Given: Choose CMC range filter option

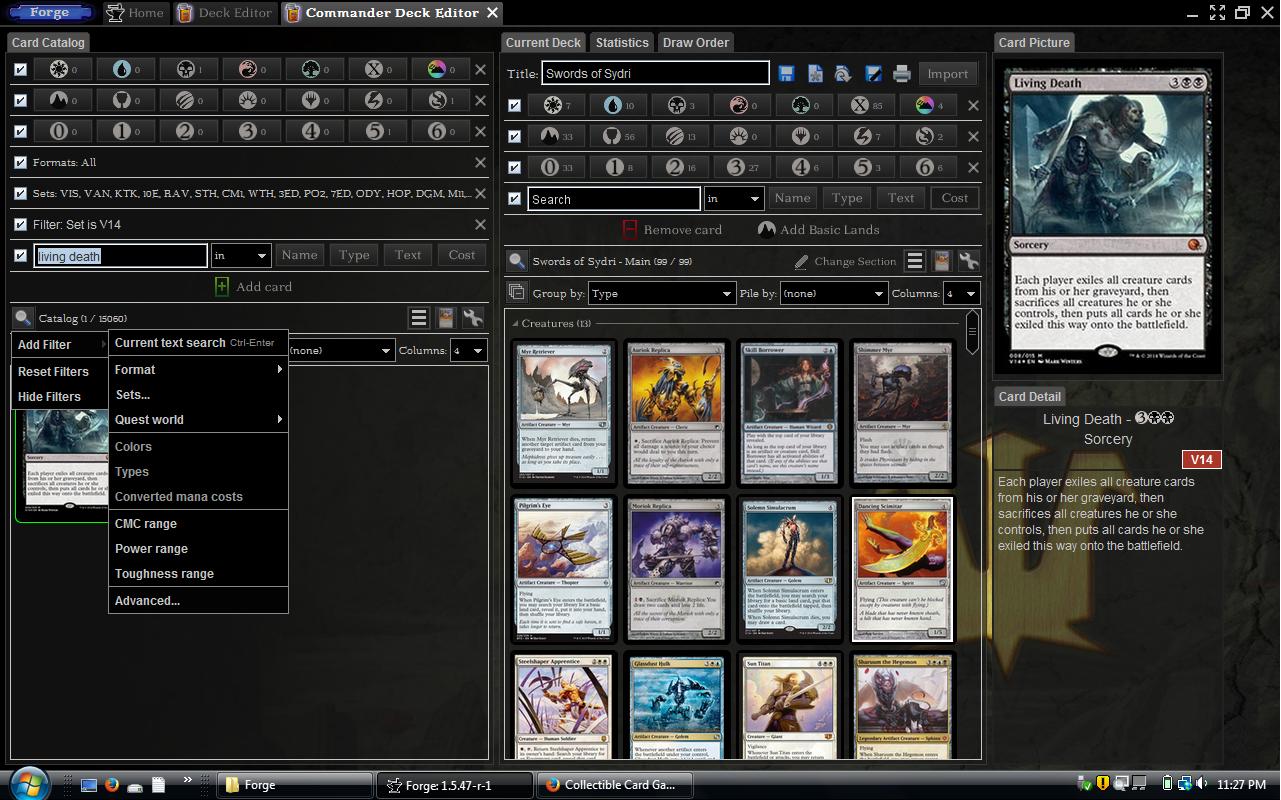Looking at the screenshot, I should click(x=198, y=523).
